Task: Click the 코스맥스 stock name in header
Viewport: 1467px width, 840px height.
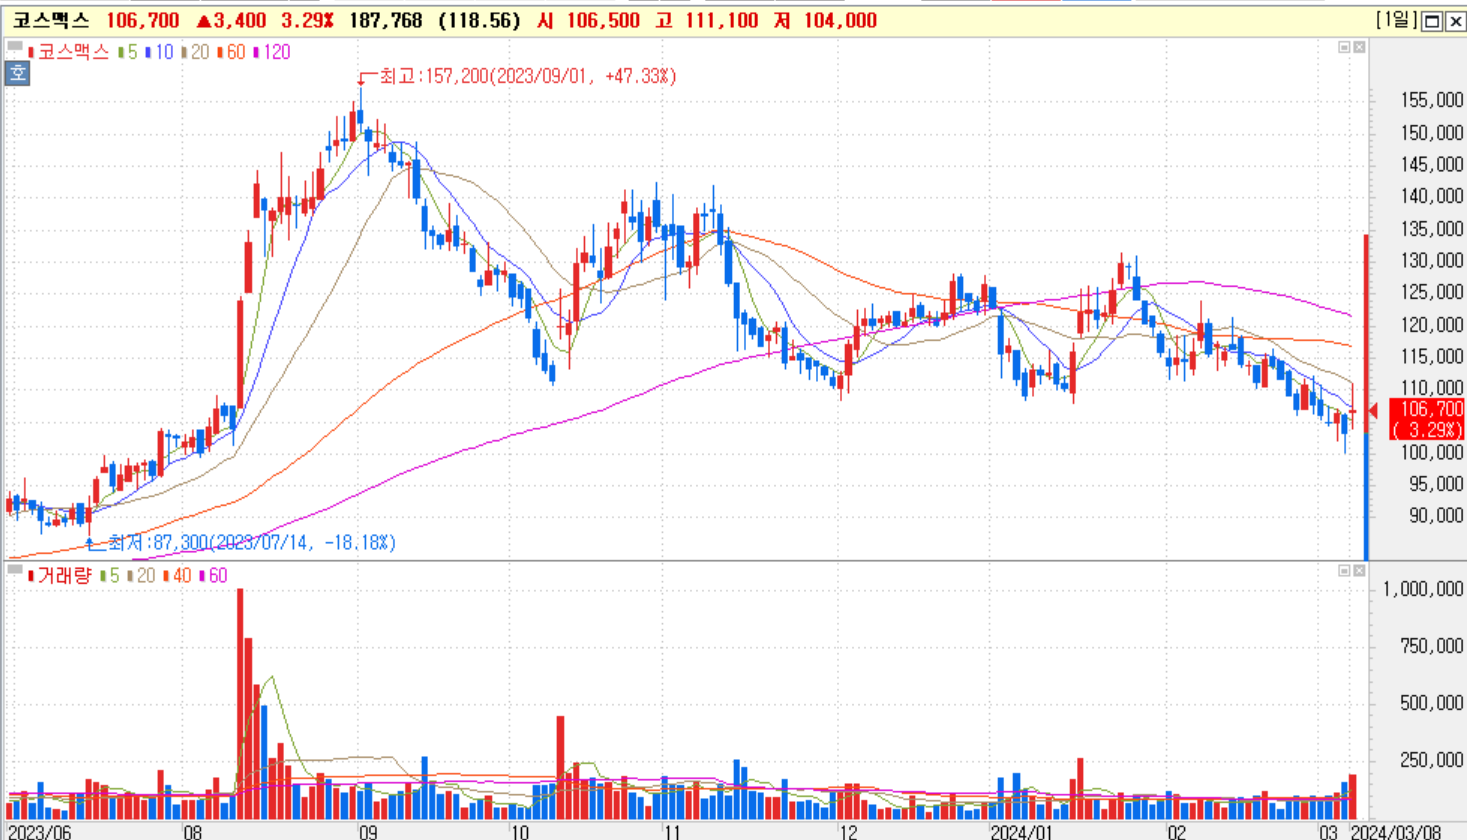Action: (51, 20)
